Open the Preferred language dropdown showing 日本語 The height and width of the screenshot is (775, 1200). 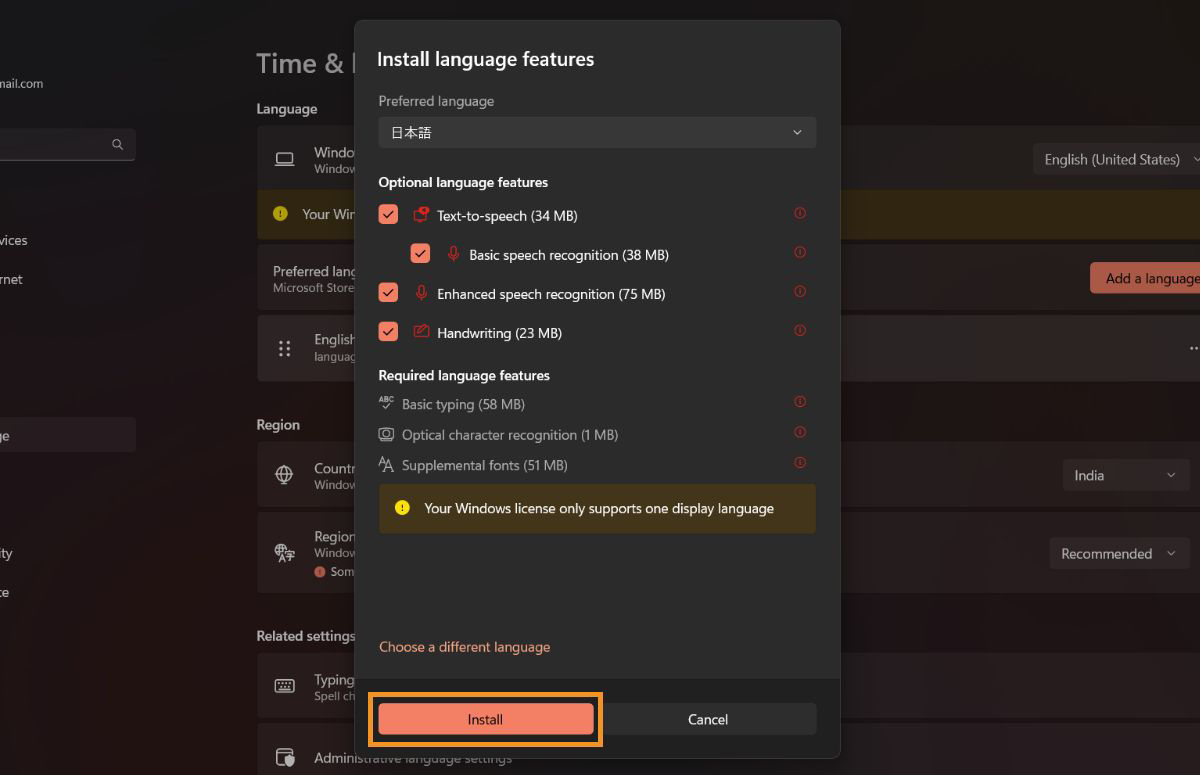[x=597, y=131]
